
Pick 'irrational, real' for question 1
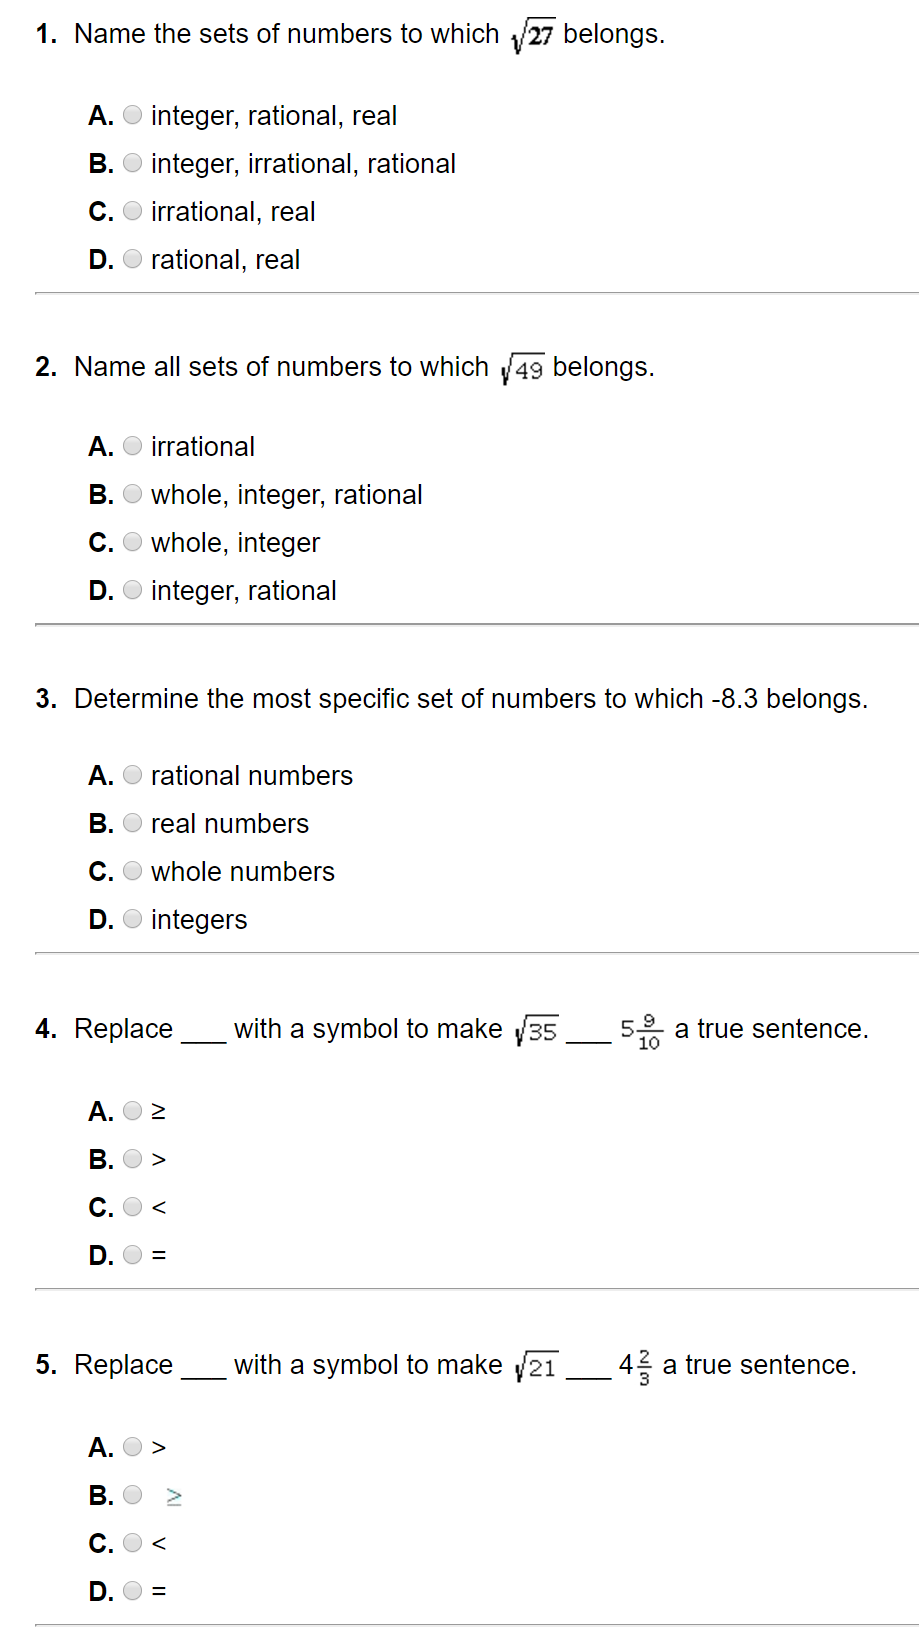click(133, 211)
